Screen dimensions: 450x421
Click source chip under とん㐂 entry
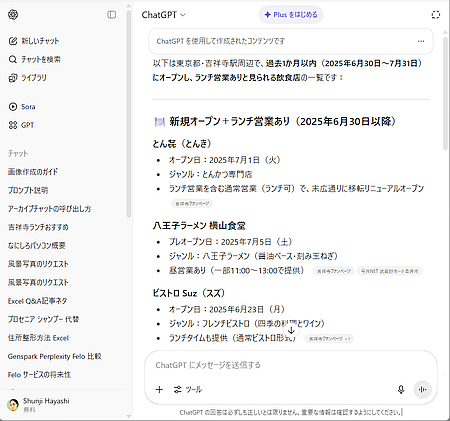point(192,203)
